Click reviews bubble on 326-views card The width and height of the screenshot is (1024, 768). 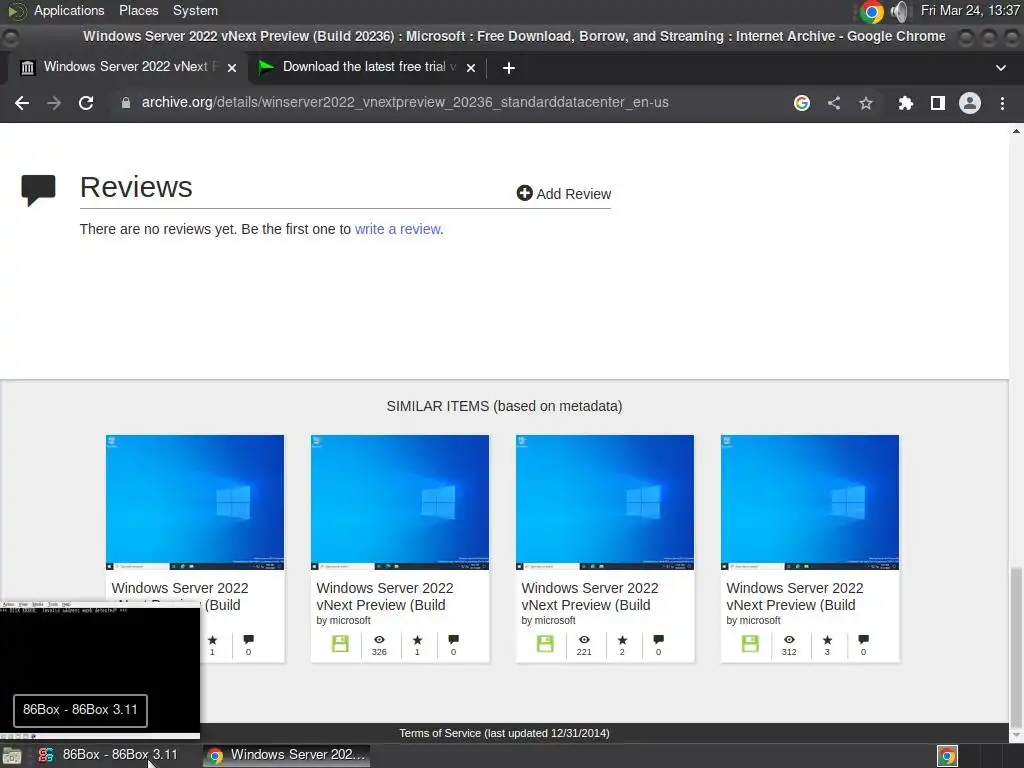tap(453, 639)
